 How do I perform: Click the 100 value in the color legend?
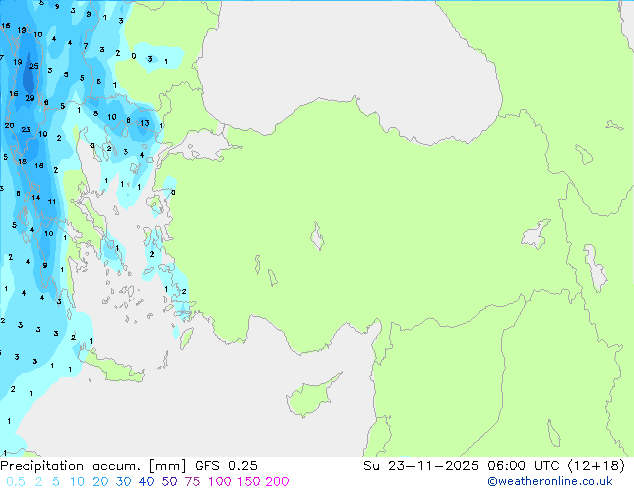click(220, 482)
